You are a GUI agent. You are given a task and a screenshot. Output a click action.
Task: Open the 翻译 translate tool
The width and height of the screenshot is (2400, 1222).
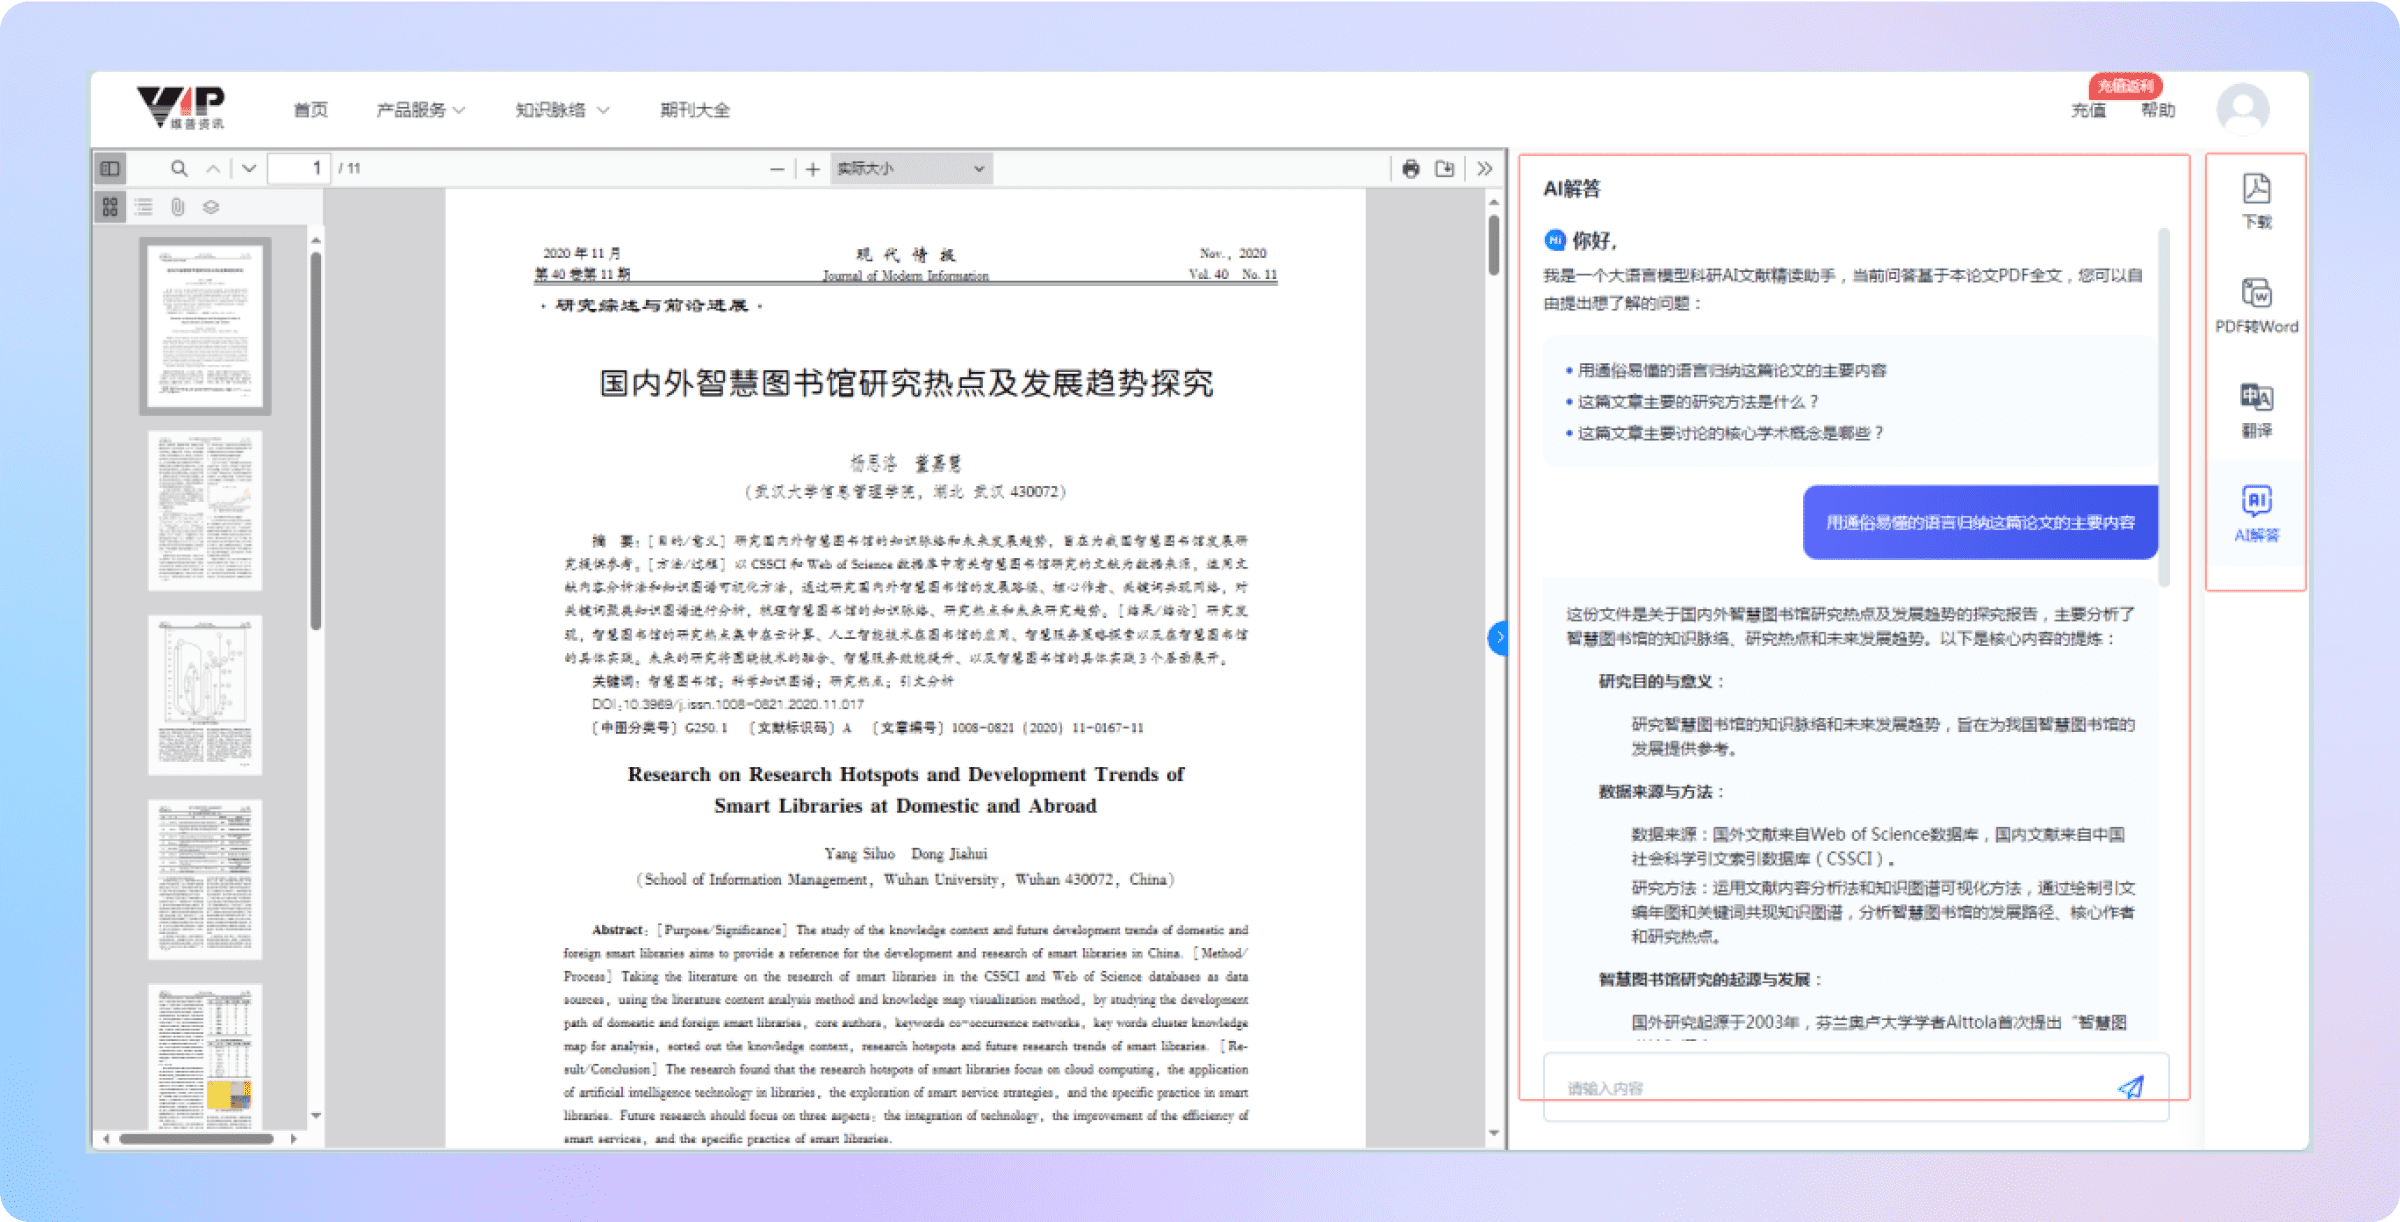pos(2256,410)
